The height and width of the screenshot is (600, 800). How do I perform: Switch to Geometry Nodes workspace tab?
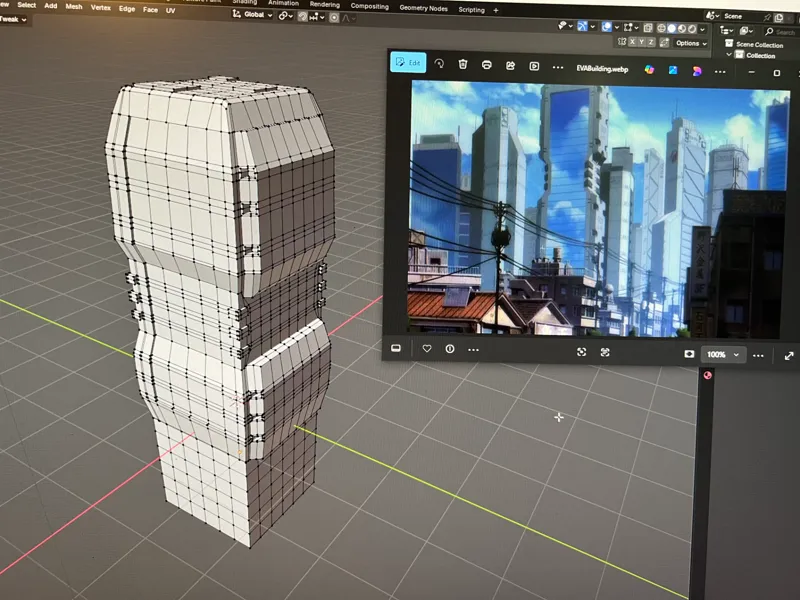tap(423, 8)
